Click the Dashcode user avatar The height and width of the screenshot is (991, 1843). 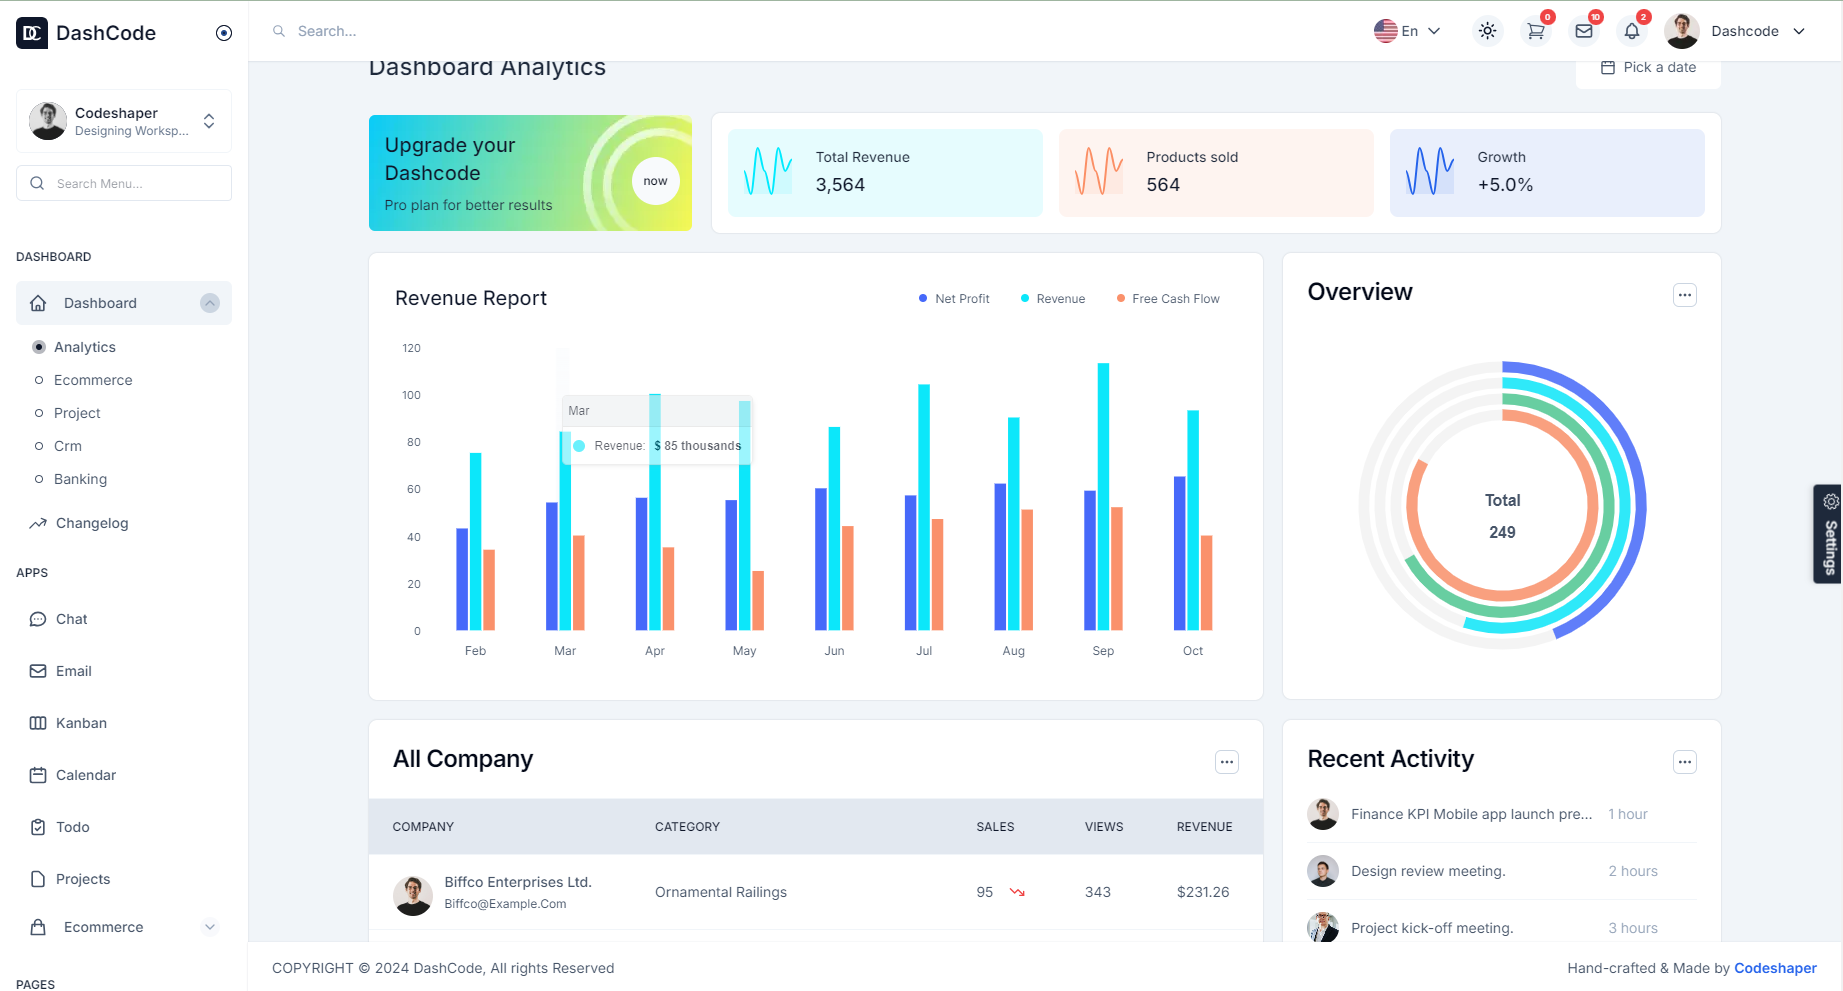(x=1682, y=31)
